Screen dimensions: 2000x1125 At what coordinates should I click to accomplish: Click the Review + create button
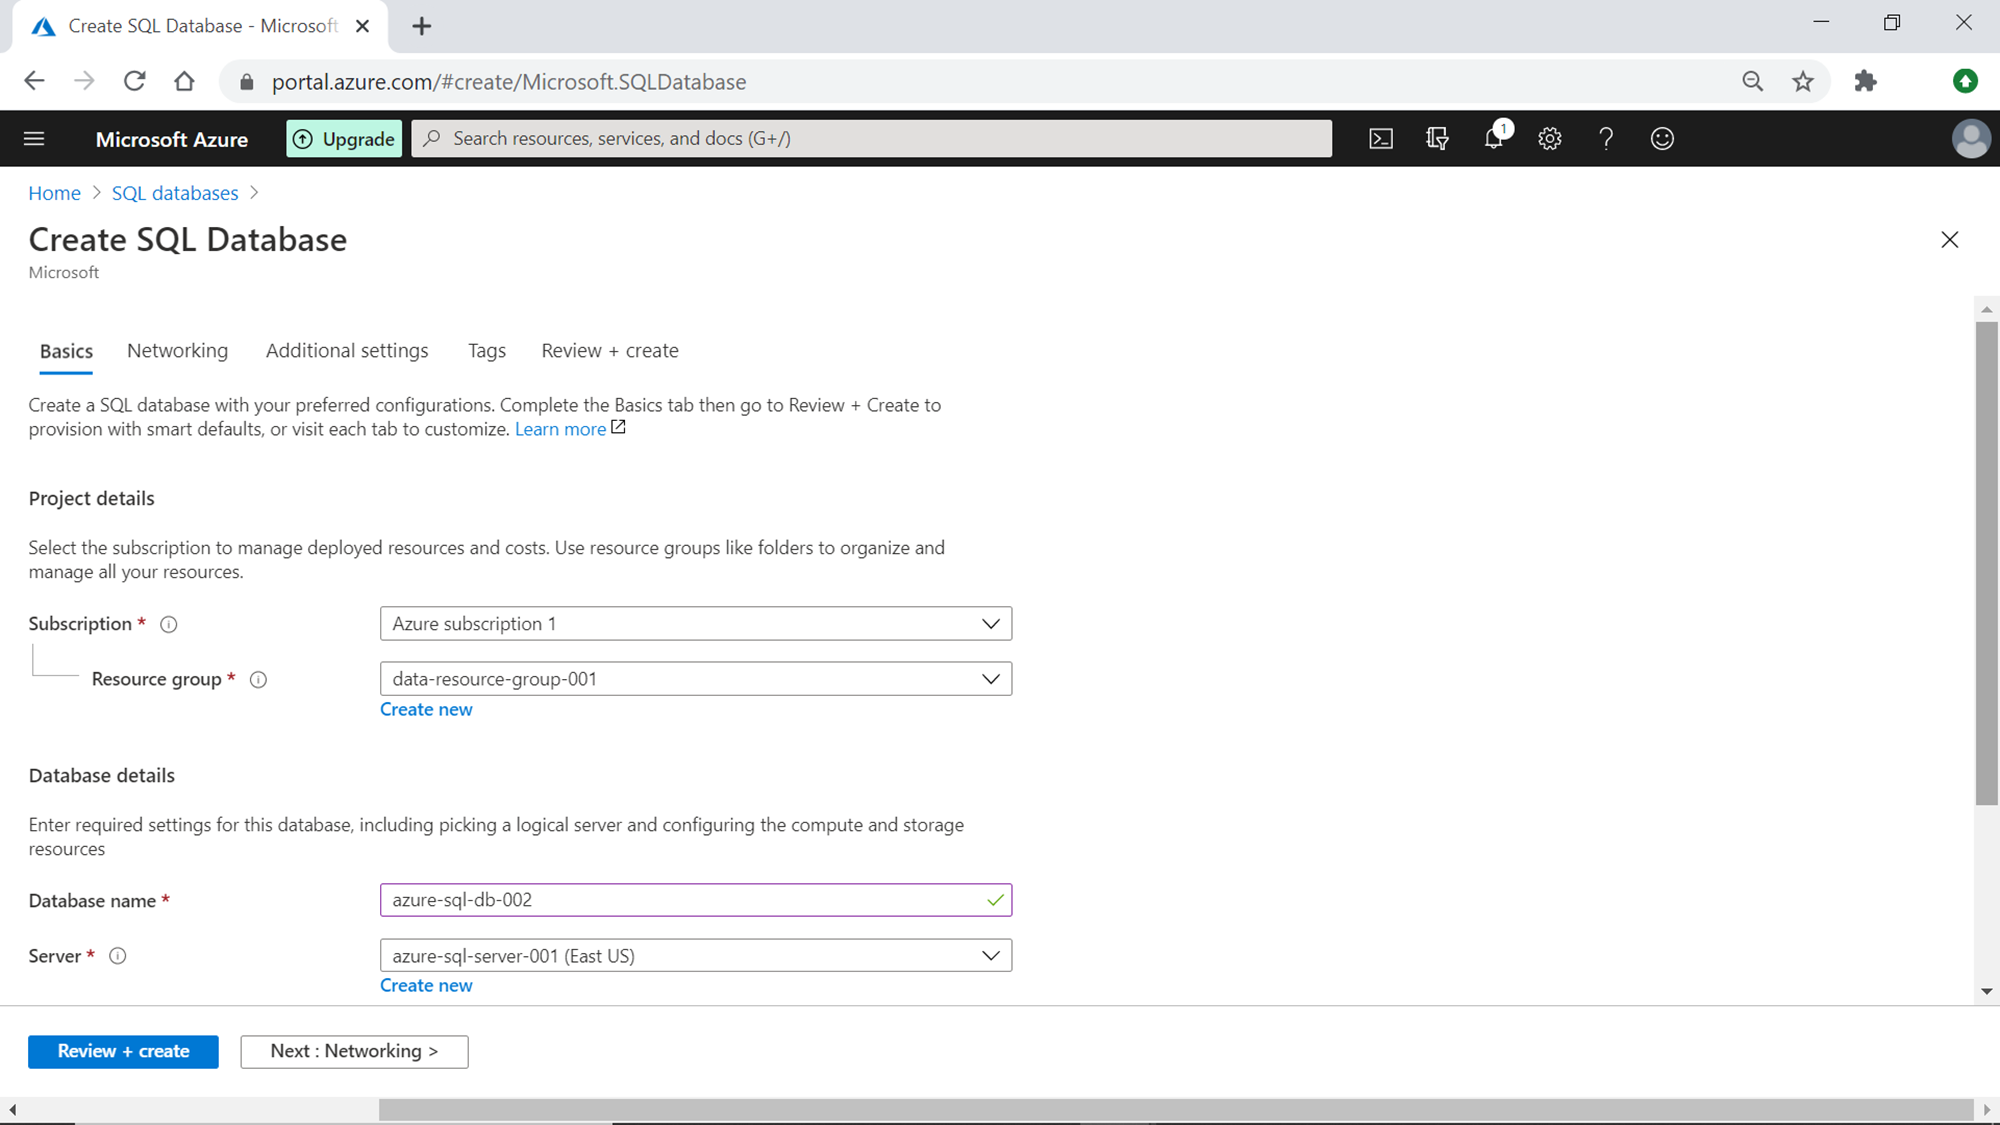123,1051
